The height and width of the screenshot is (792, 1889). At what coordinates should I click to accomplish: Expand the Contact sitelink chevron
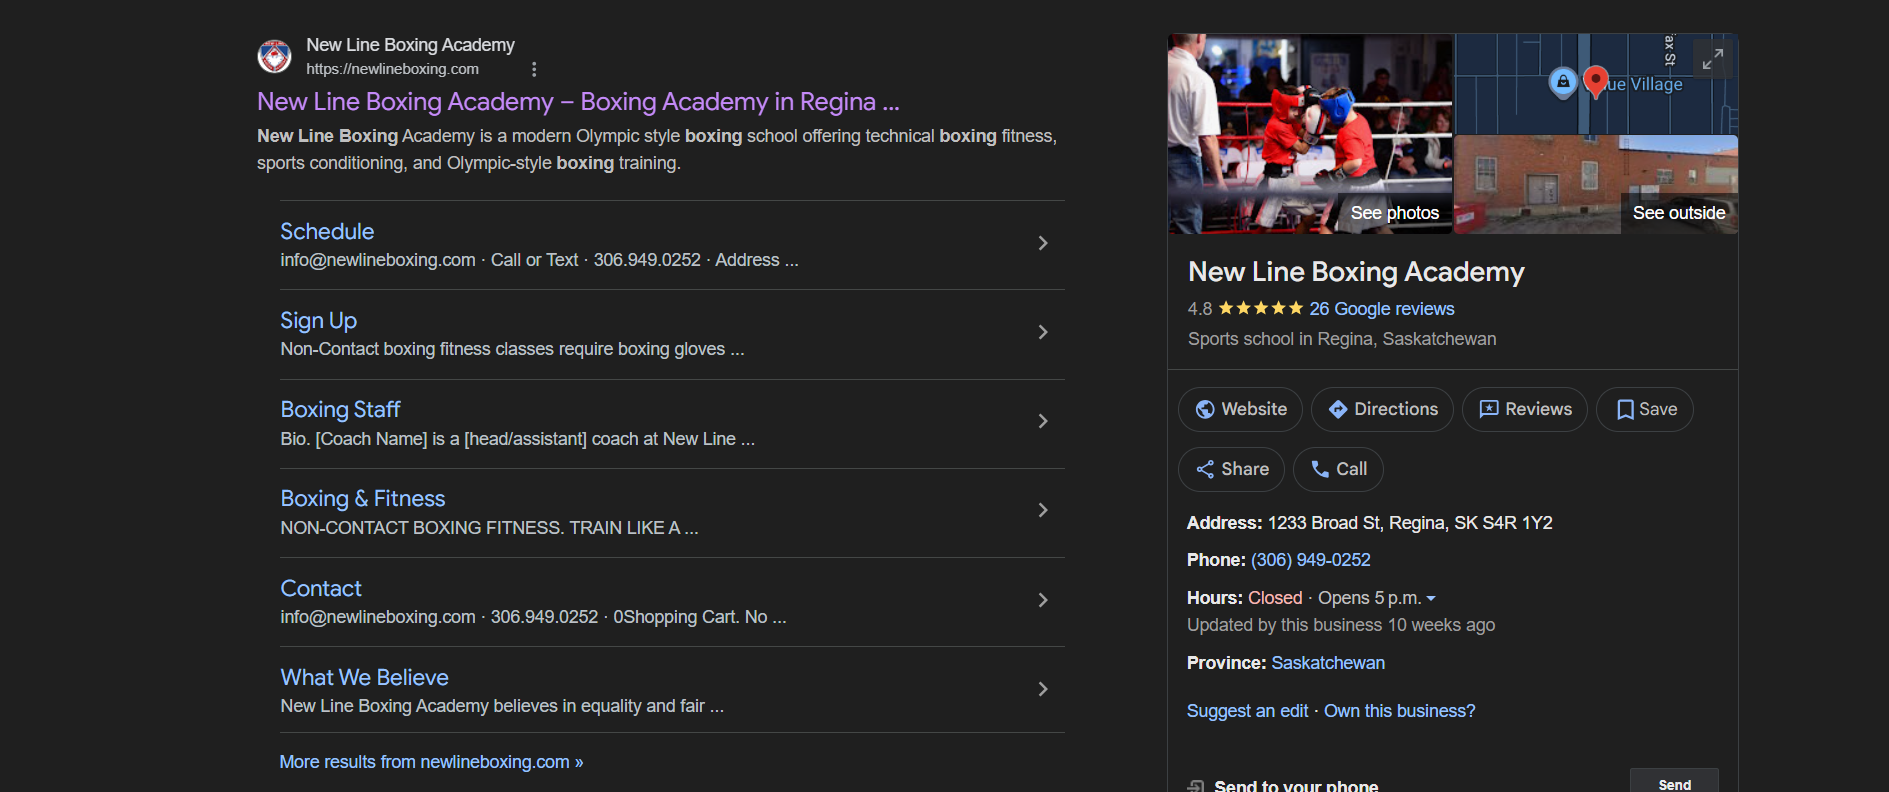point(1043,600)
